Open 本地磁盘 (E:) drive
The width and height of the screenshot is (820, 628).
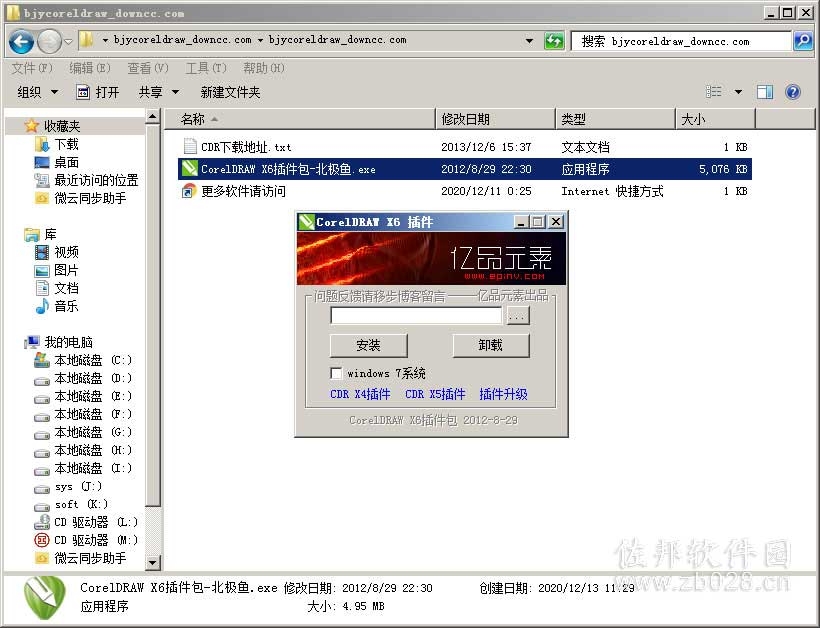pos(84,396)
